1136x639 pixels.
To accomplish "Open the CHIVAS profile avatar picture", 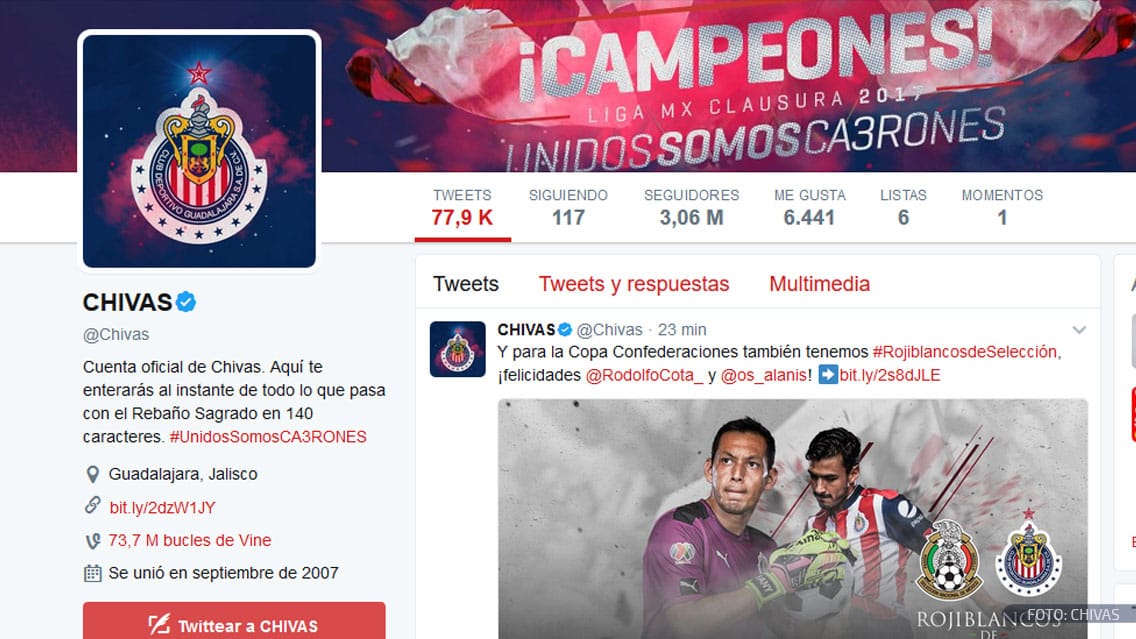I will 199,151.
